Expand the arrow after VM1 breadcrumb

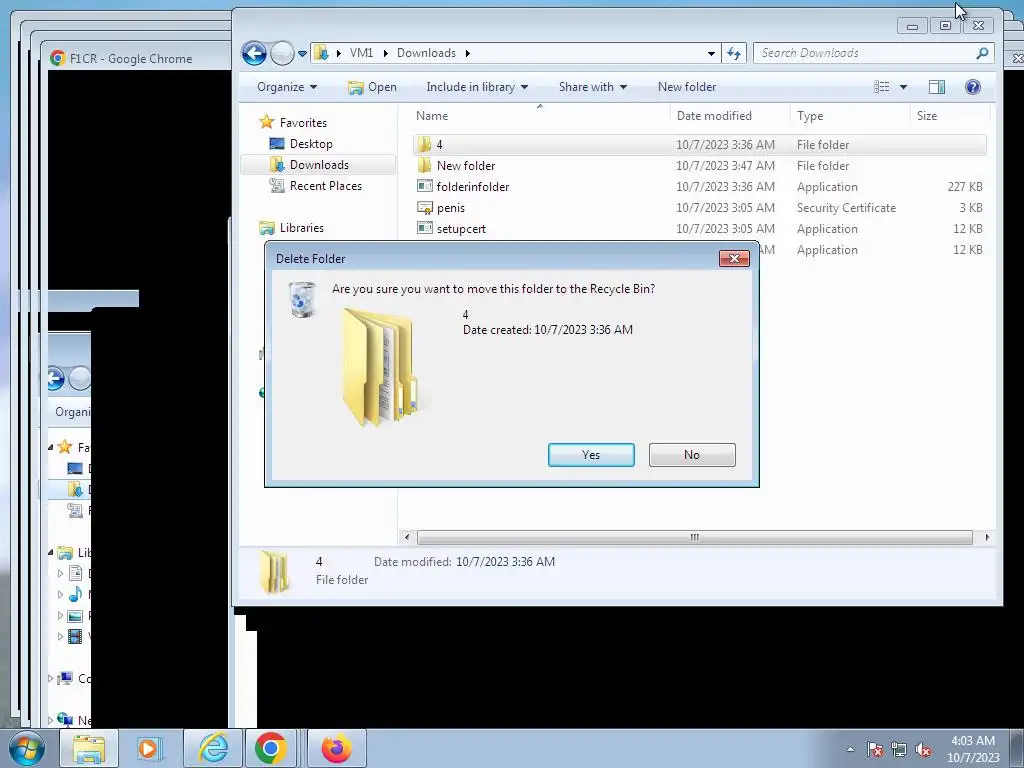click(x=385, y=54)
